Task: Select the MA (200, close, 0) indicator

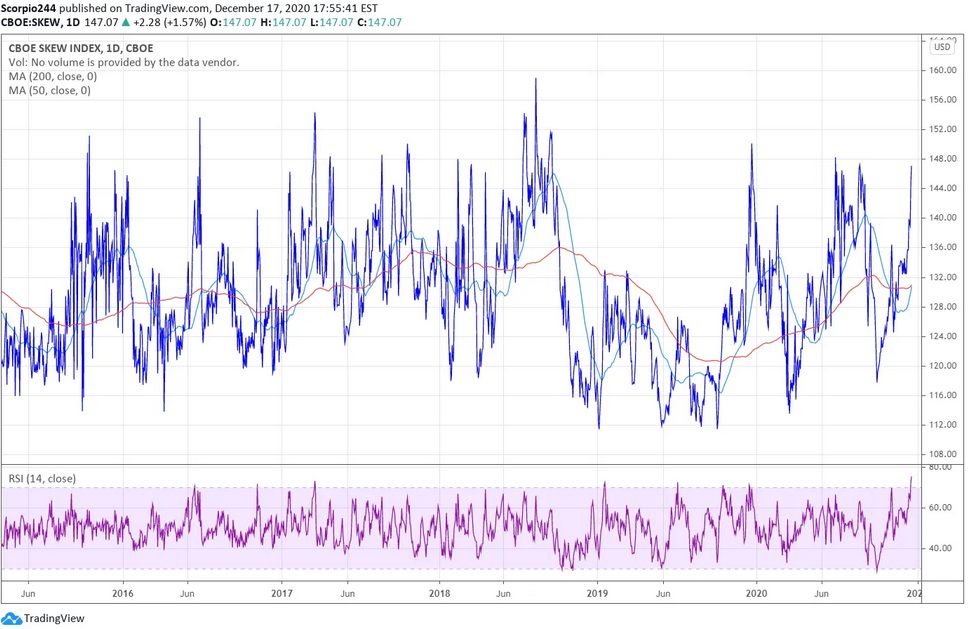Action: [x=53, y=77]
